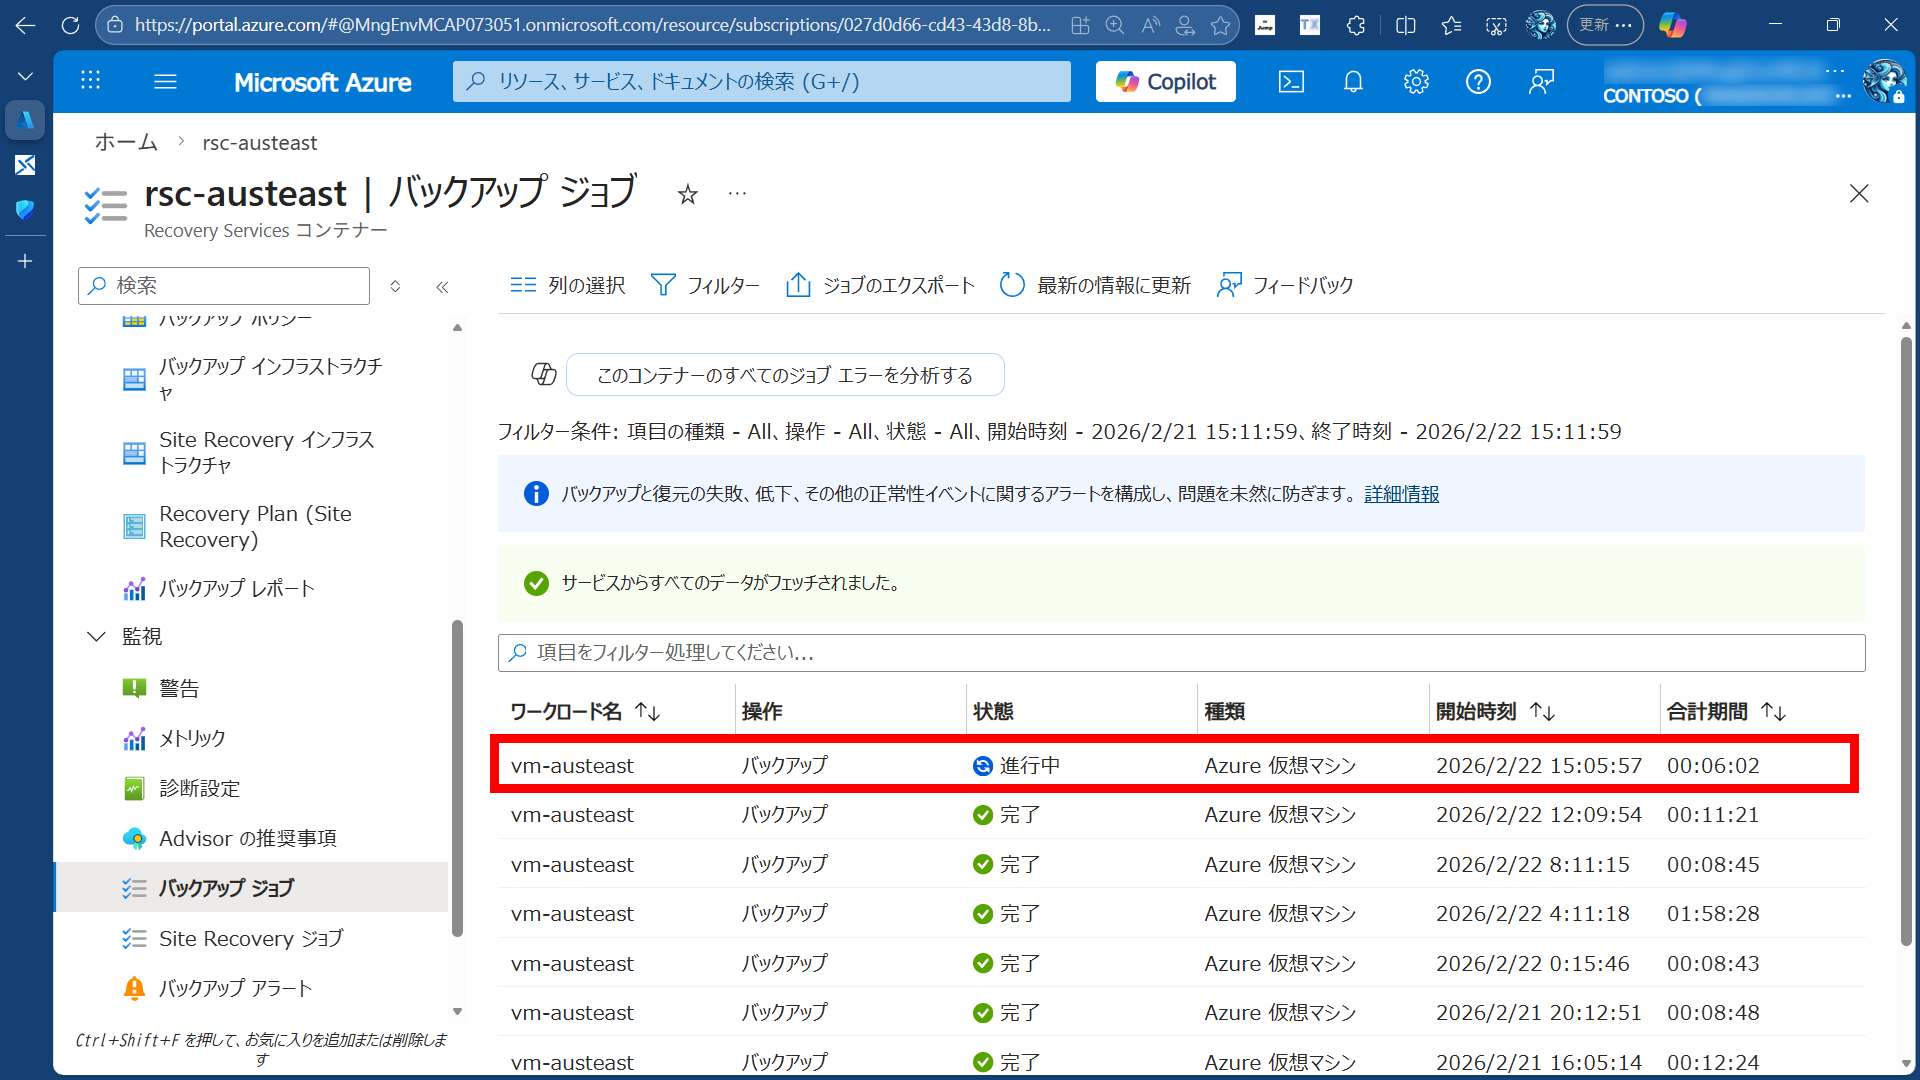Open the 詳細情報 link in the alert banner

tap(1400, 493)
